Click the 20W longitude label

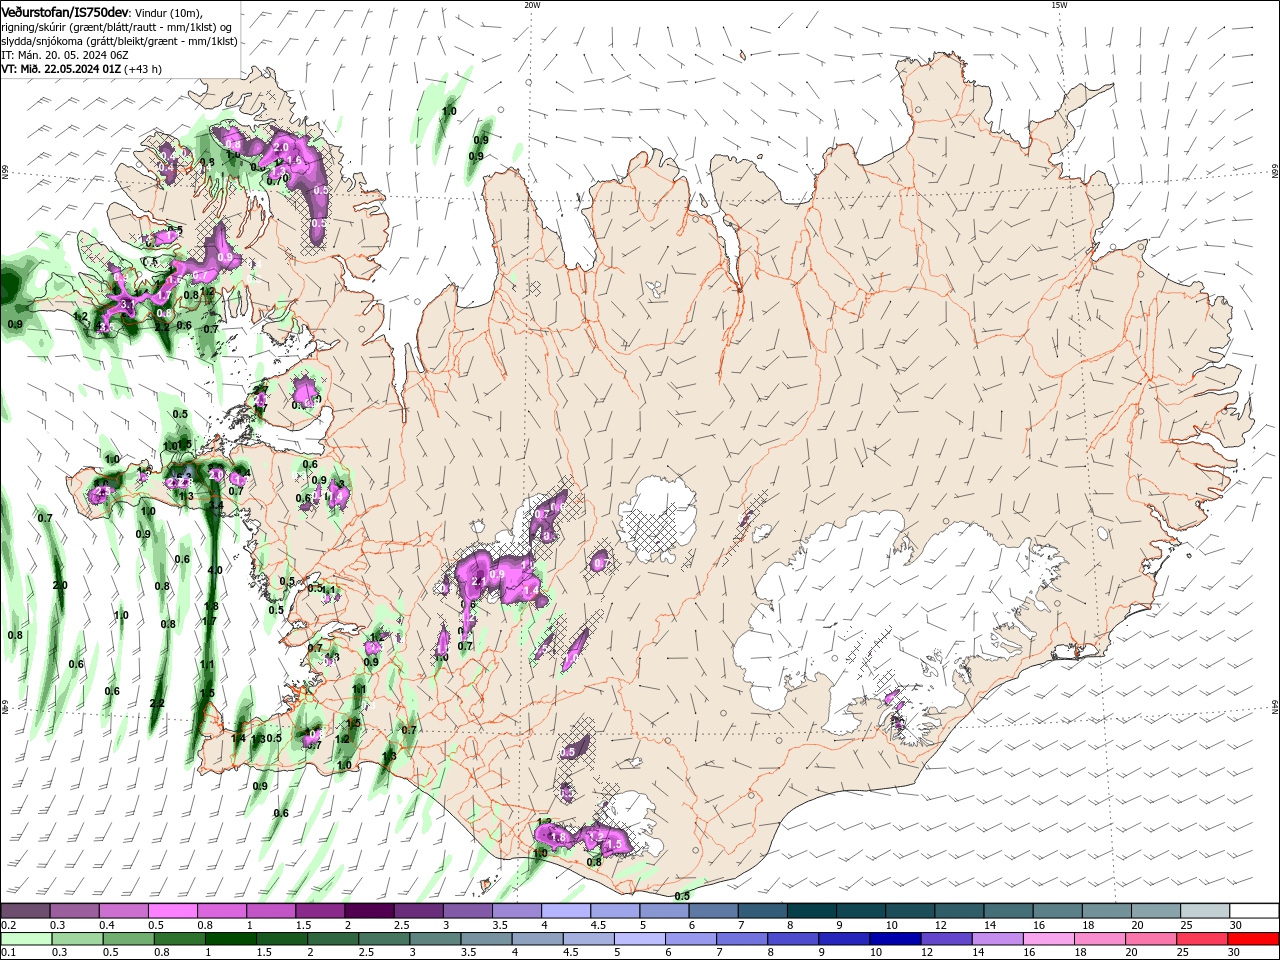[532, 5]
